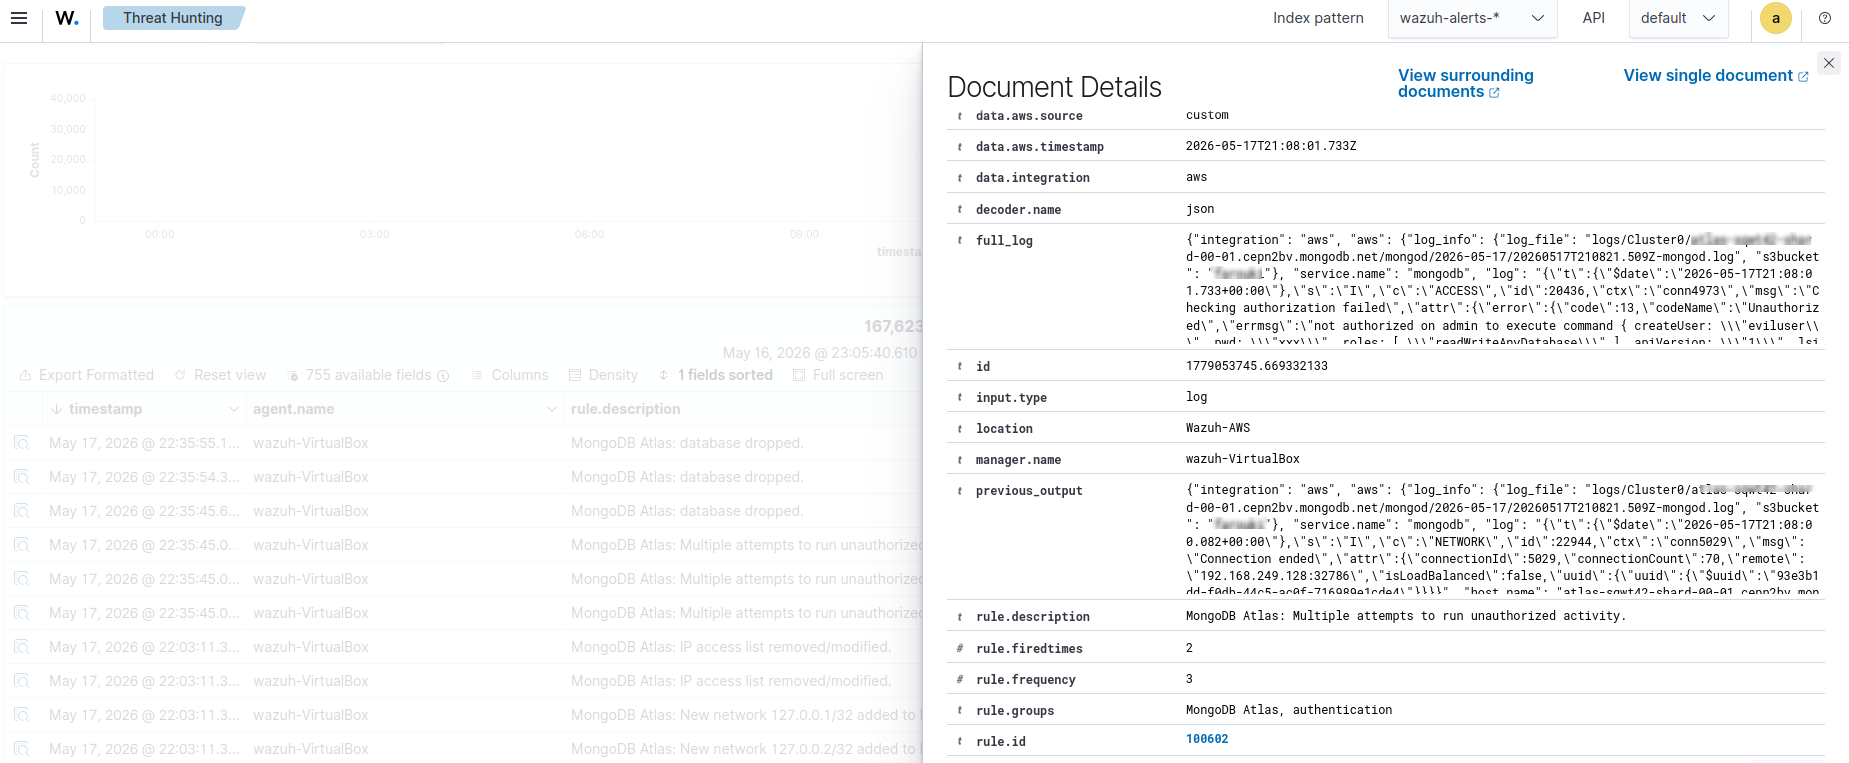Select the value 'custom'
The width and height of the screenshot is (1849, 763).
pyautogui.click(x=1207, y=115)
